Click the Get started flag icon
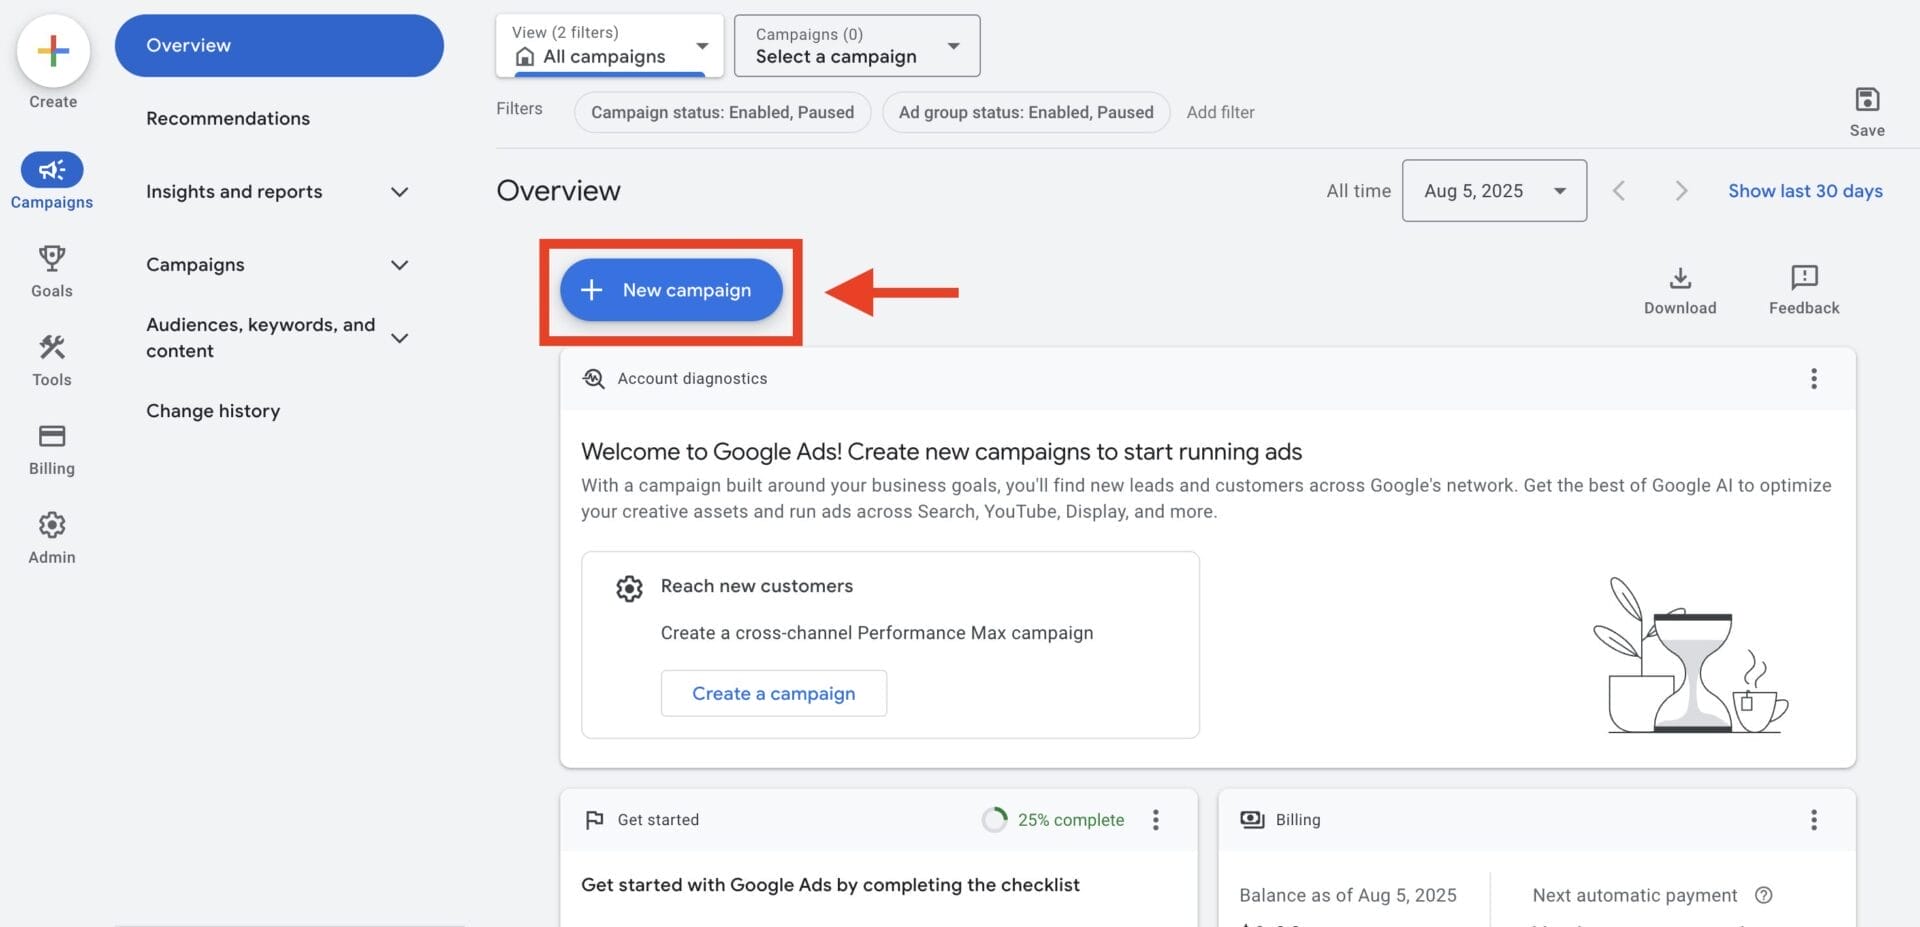The height and width of the screenshot is (927, 1920). point(594,820)
